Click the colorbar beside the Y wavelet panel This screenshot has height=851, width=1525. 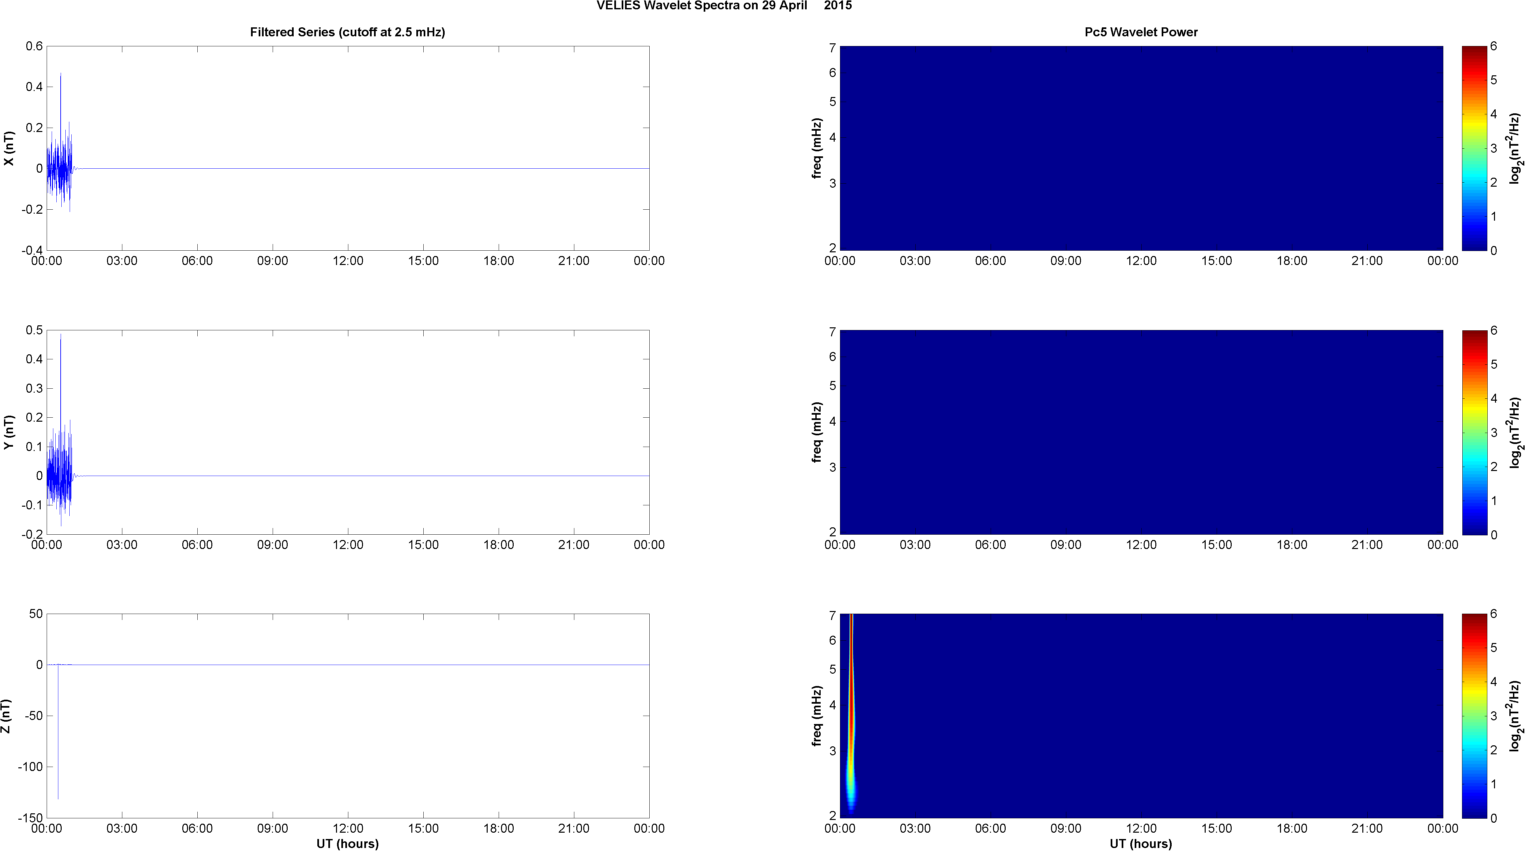[x=1474, y=432]
